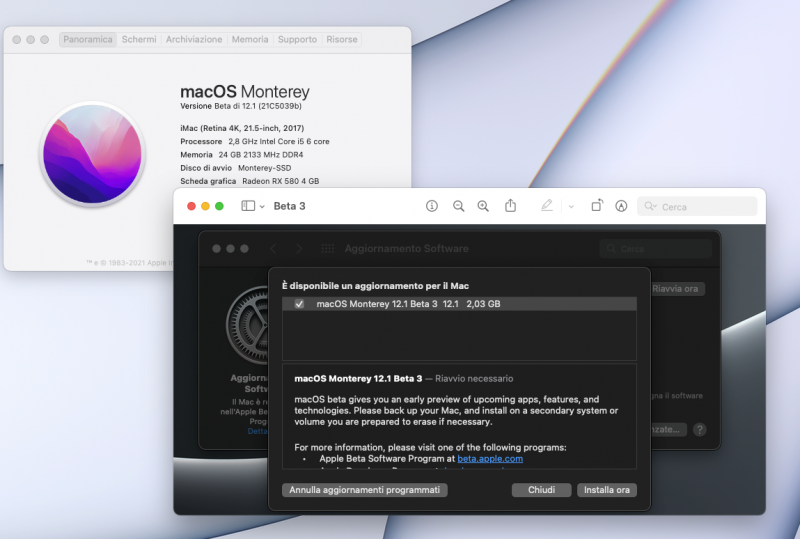Show all preferences grid icon
Screen dimensions: 800x539
328,249
